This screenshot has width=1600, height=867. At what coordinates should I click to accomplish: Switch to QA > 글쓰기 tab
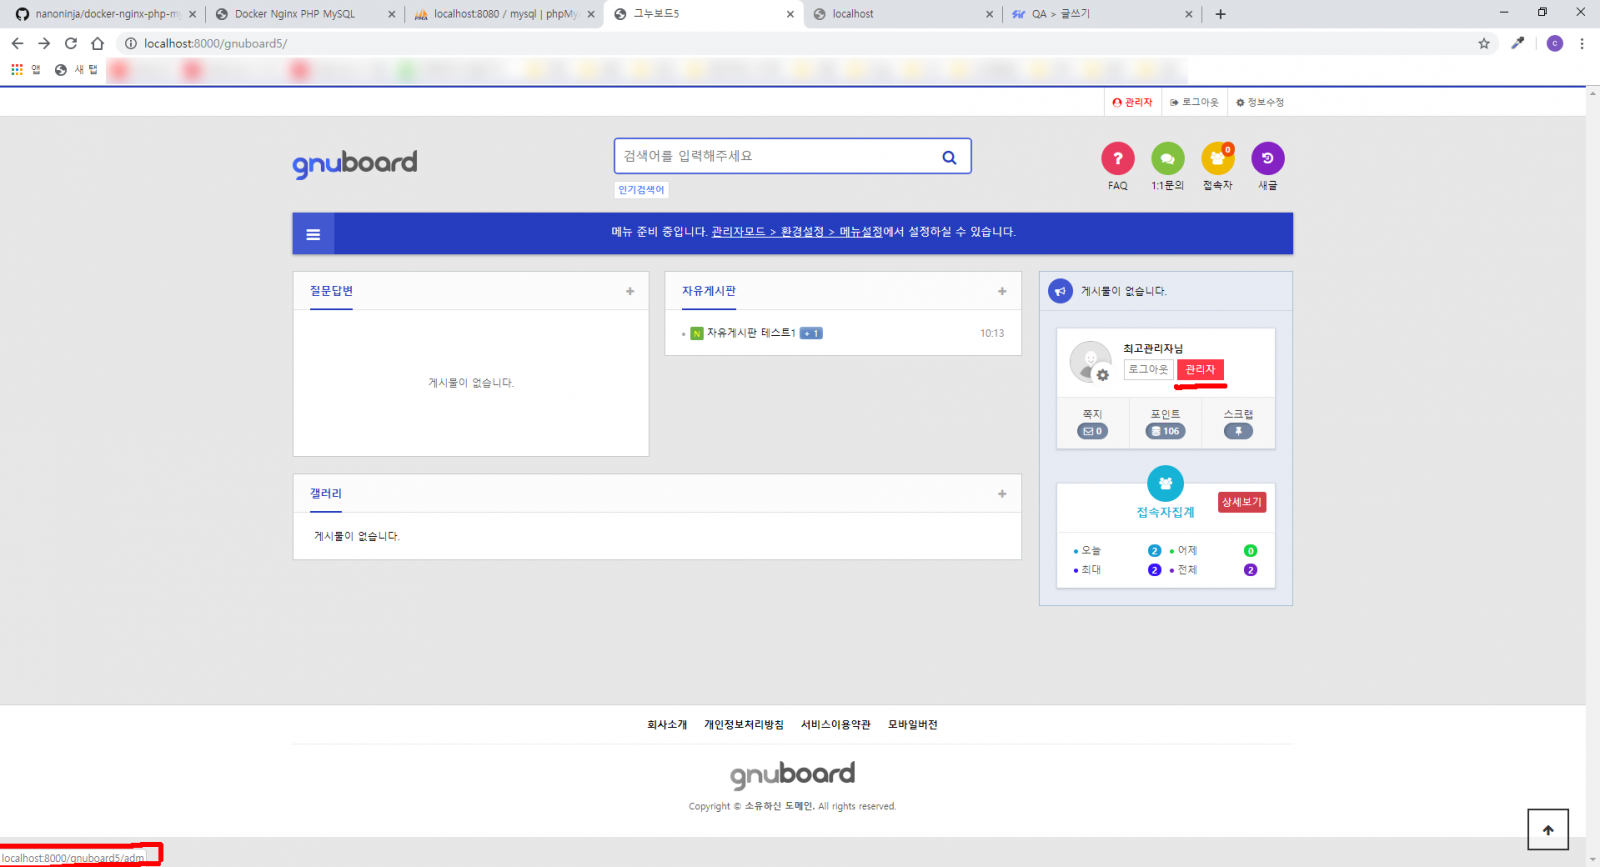pos(1100,14)
